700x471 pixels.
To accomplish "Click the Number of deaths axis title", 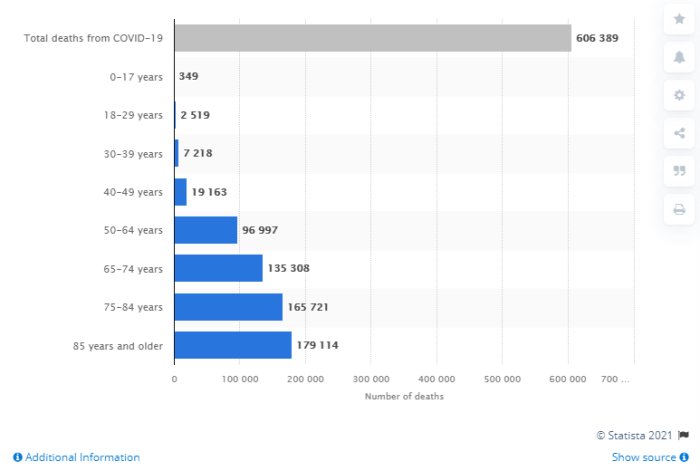I will [x=404, y=396].
